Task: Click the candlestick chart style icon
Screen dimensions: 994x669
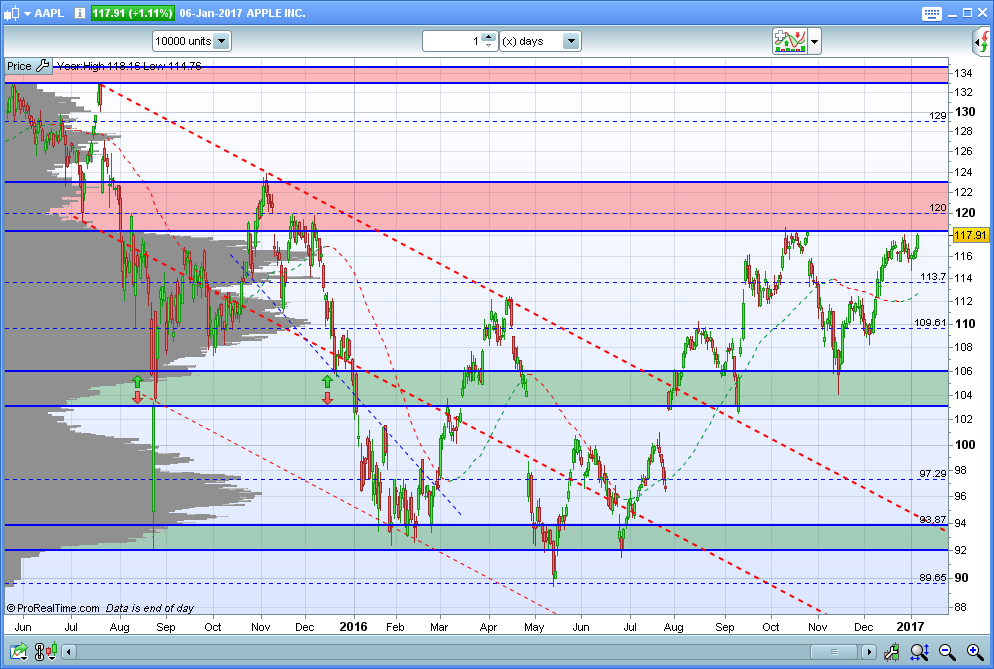Action: (11, 13)
